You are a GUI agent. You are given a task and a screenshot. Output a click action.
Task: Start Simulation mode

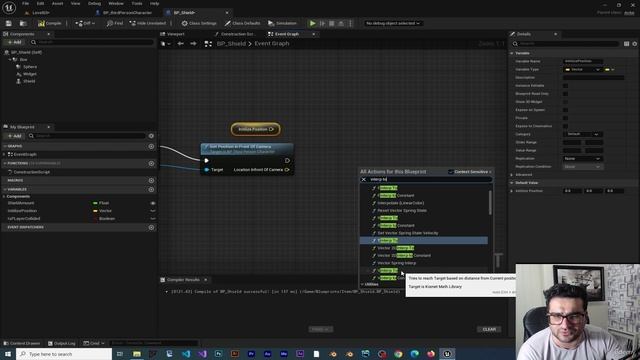coord(282,23)
